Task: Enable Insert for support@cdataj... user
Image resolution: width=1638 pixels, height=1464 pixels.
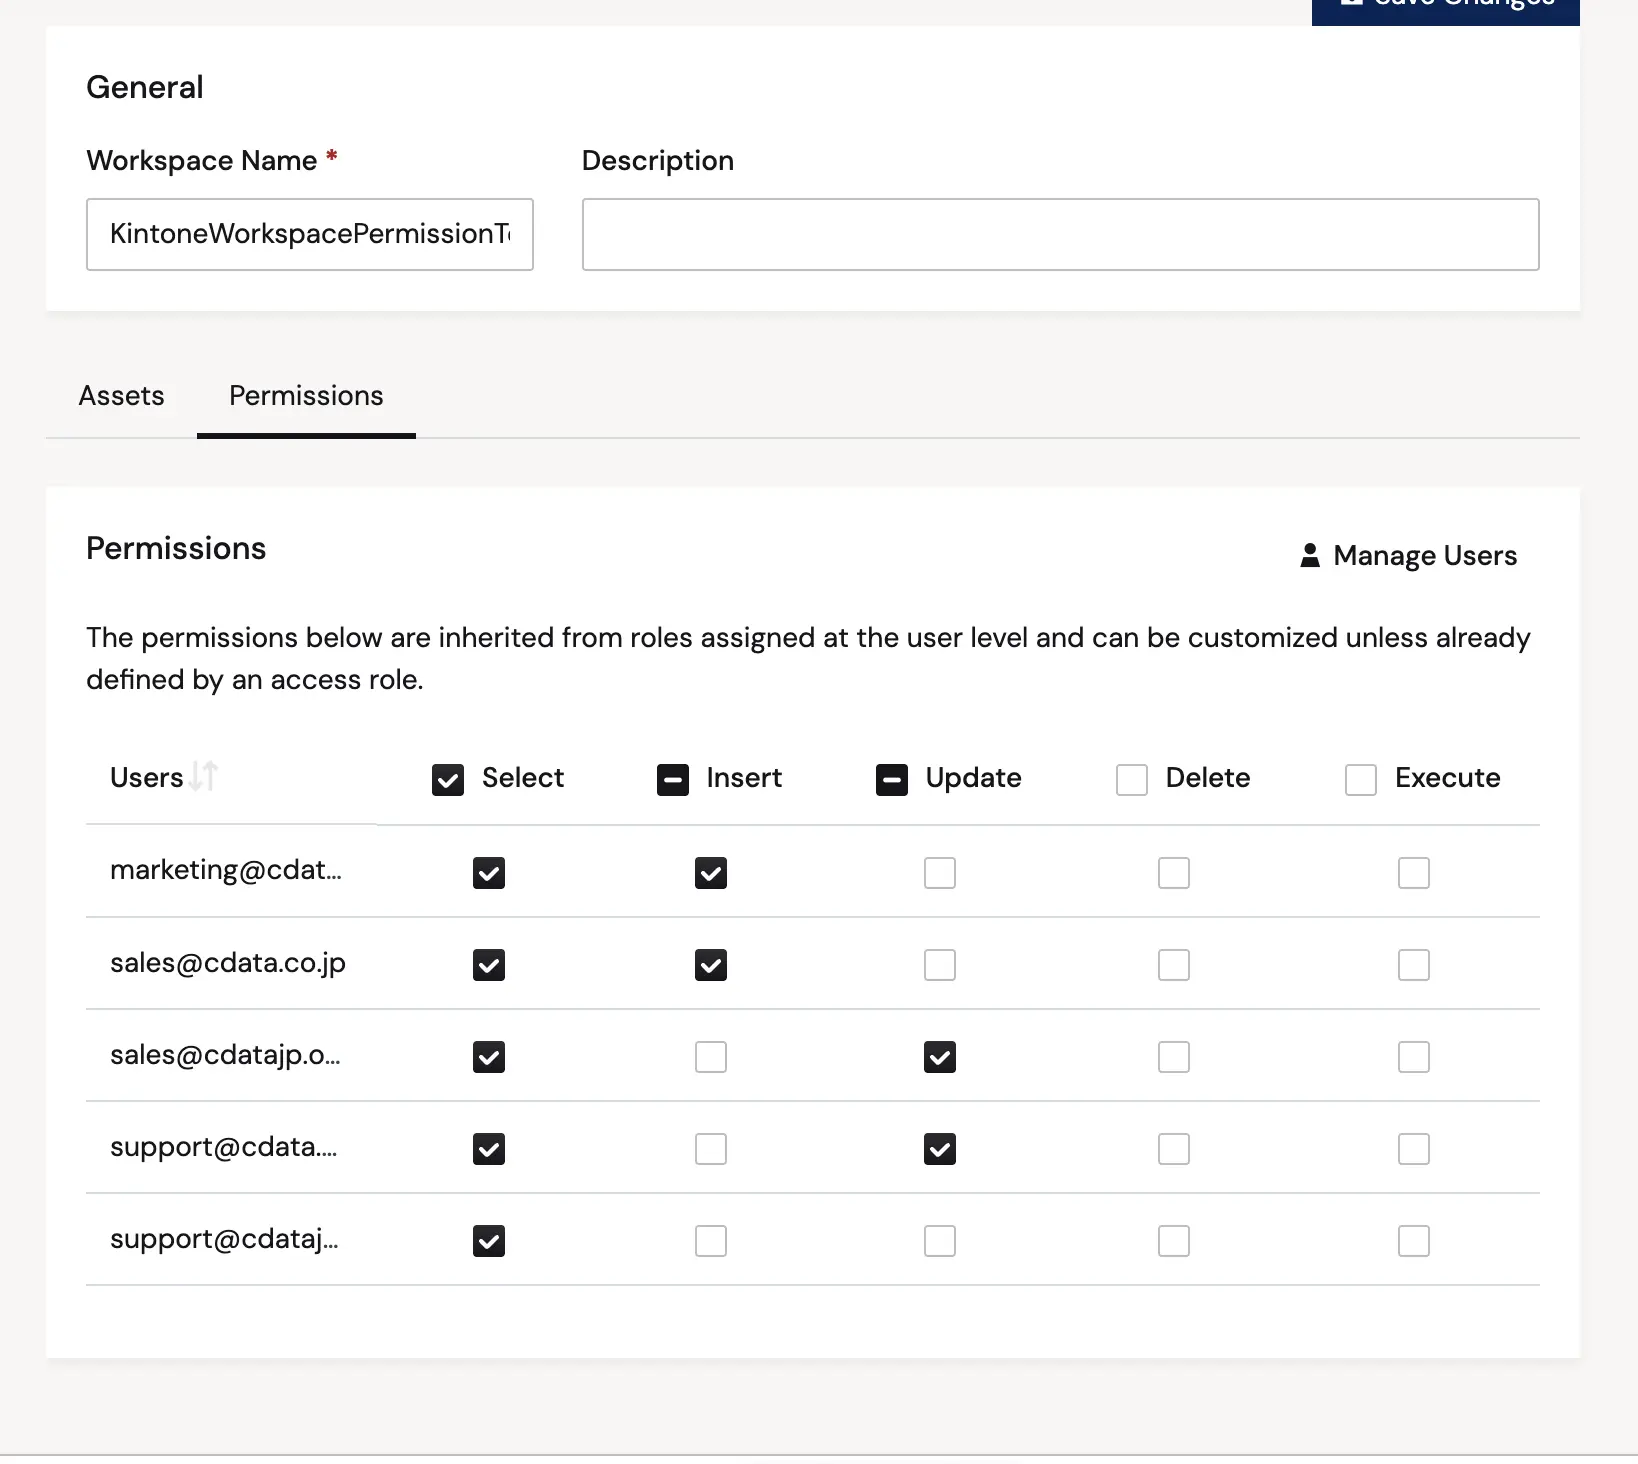Action: coord(711,1241)
